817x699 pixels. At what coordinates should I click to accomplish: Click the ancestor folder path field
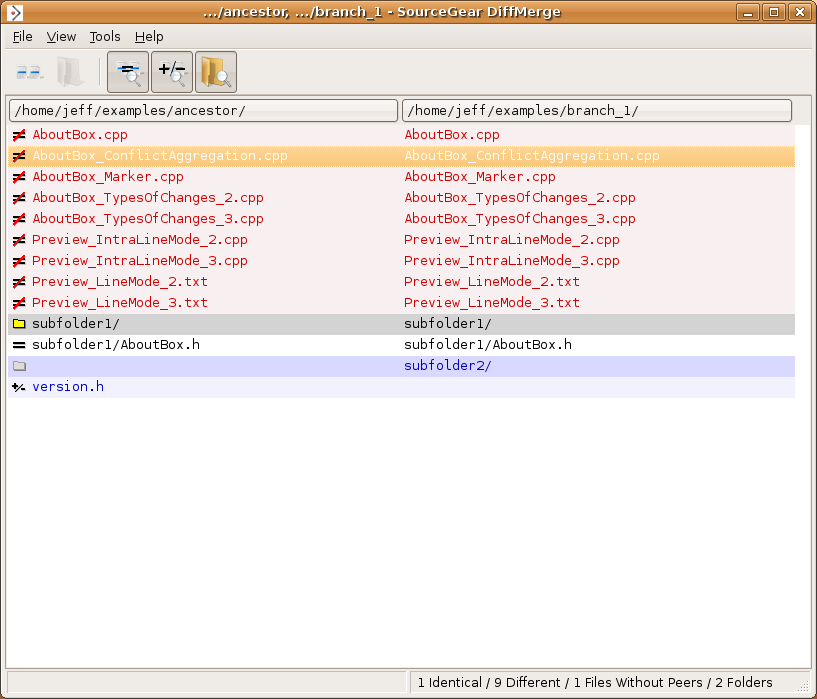(203, 110)
